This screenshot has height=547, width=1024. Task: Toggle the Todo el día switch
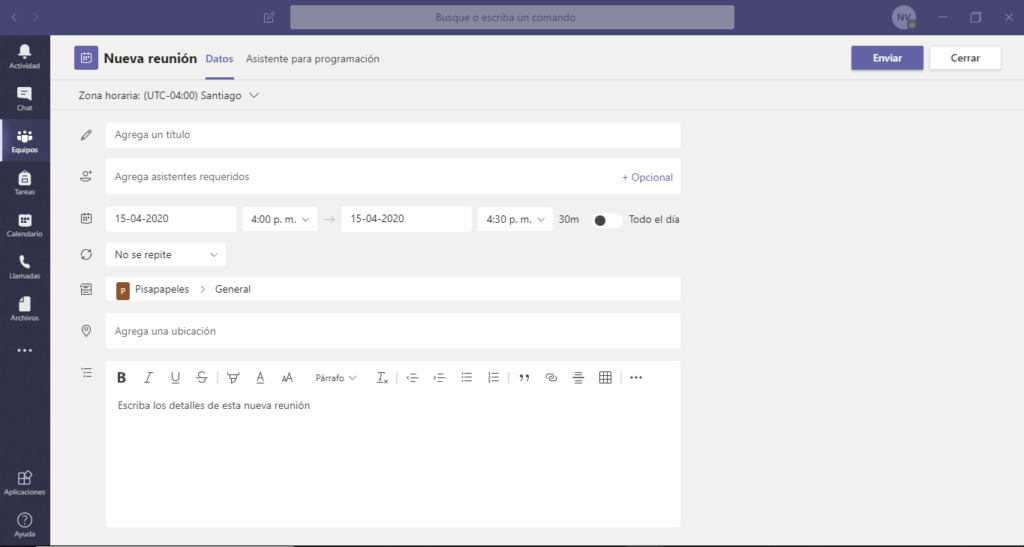(x=607, y=220)
